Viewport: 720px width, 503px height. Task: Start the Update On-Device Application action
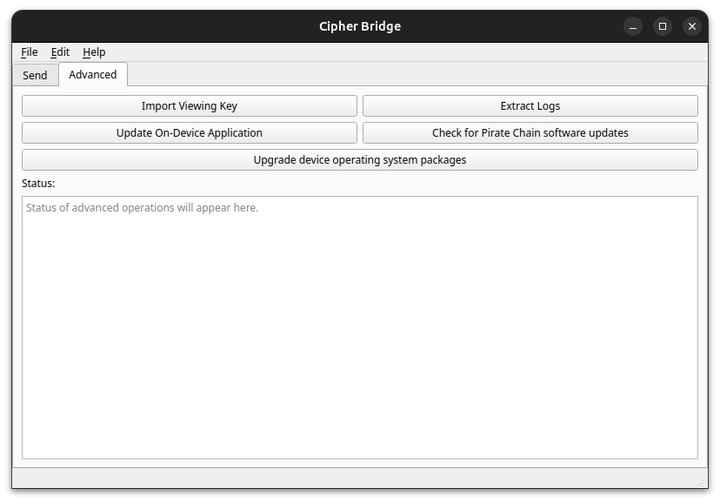pyautogui.click(x=189, y=133)
